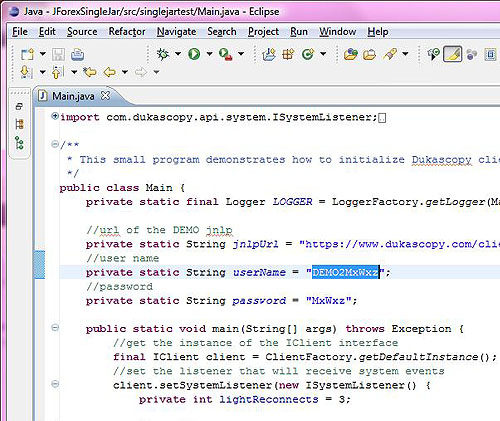The width and height of the screenshot is (500, 421).
Task: Click the Toggle Breadcrumb icon
Action: click(x=434, y=54)
